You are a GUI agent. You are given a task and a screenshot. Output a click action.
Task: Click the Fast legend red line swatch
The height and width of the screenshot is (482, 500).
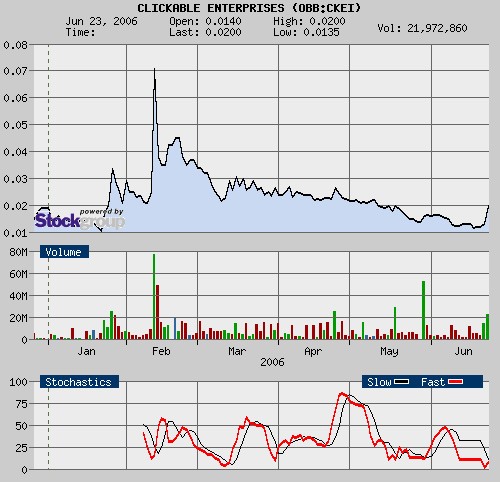[455, 382]
